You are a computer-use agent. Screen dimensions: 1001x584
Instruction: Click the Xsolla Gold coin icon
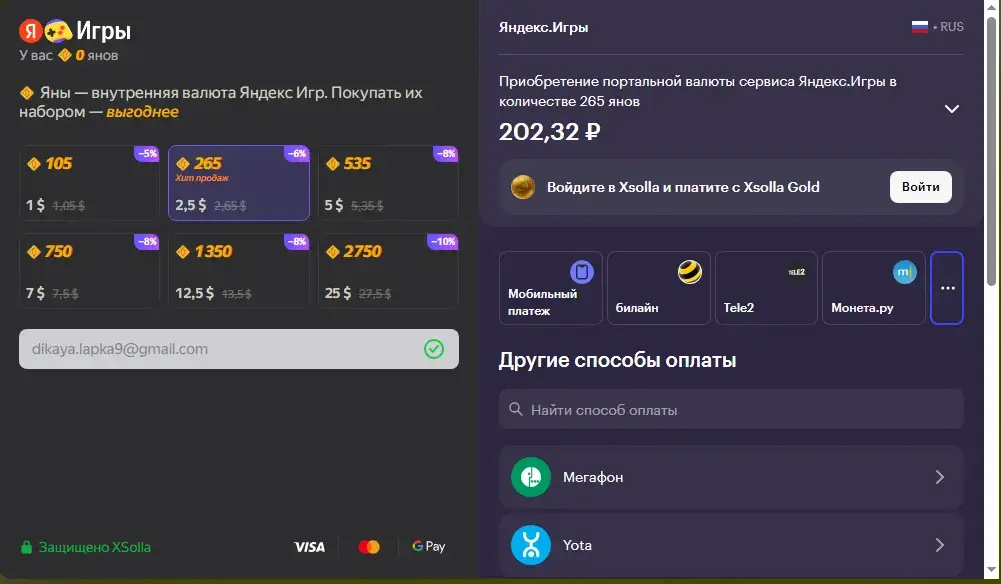pyautogui.click(x=523, y=187)
